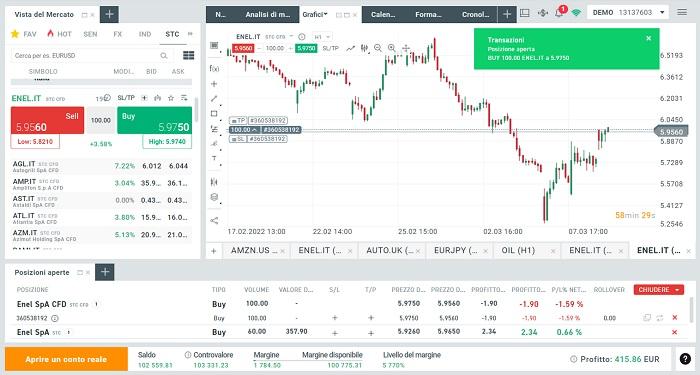This screenshot has height=375, width=700.
Task: Select the FX category tab
Action: click(x=117, y=34)
